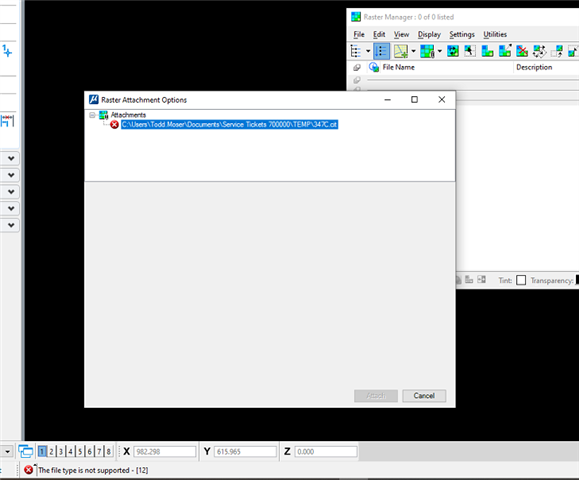The width and height of the screenshot is (579, 480).
Task: Select the 347C.cit file path entry
Action: tap(229, 124)
